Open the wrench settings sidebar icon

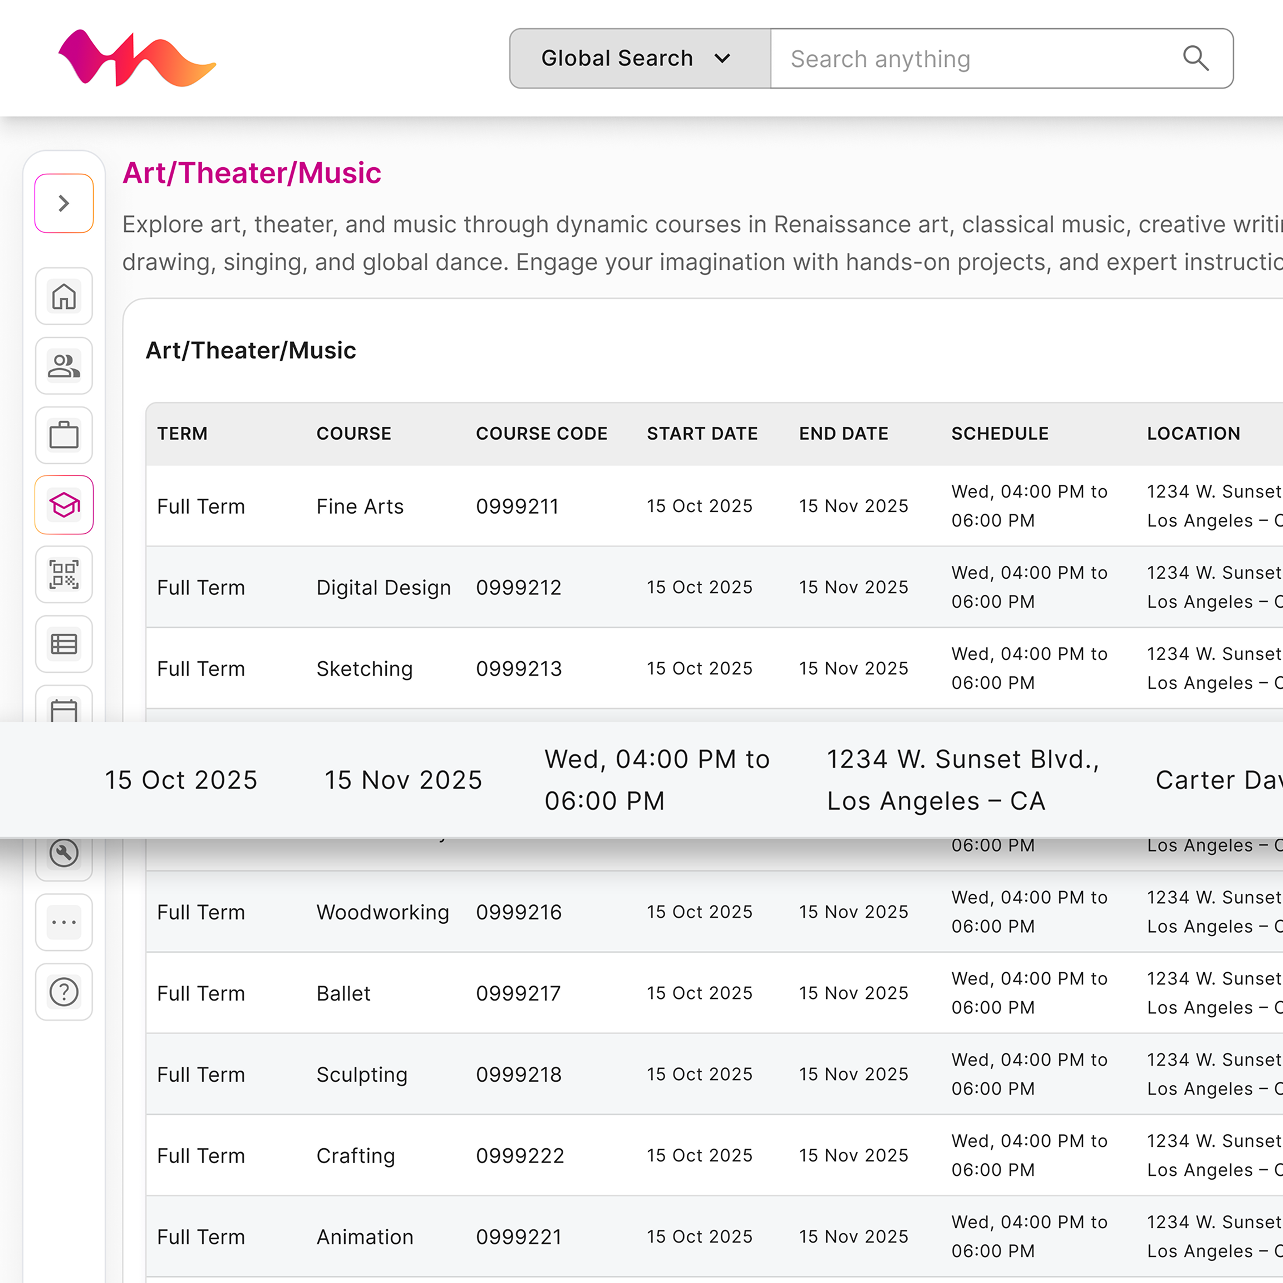(64, 853)
